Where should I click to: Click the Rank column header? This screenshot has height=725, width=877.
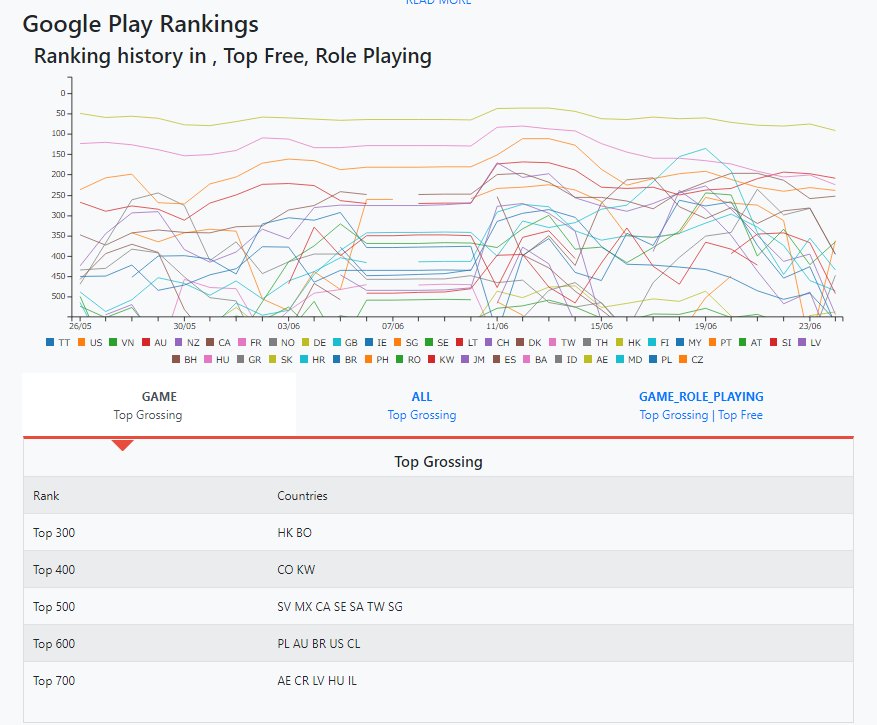(46, 496)
